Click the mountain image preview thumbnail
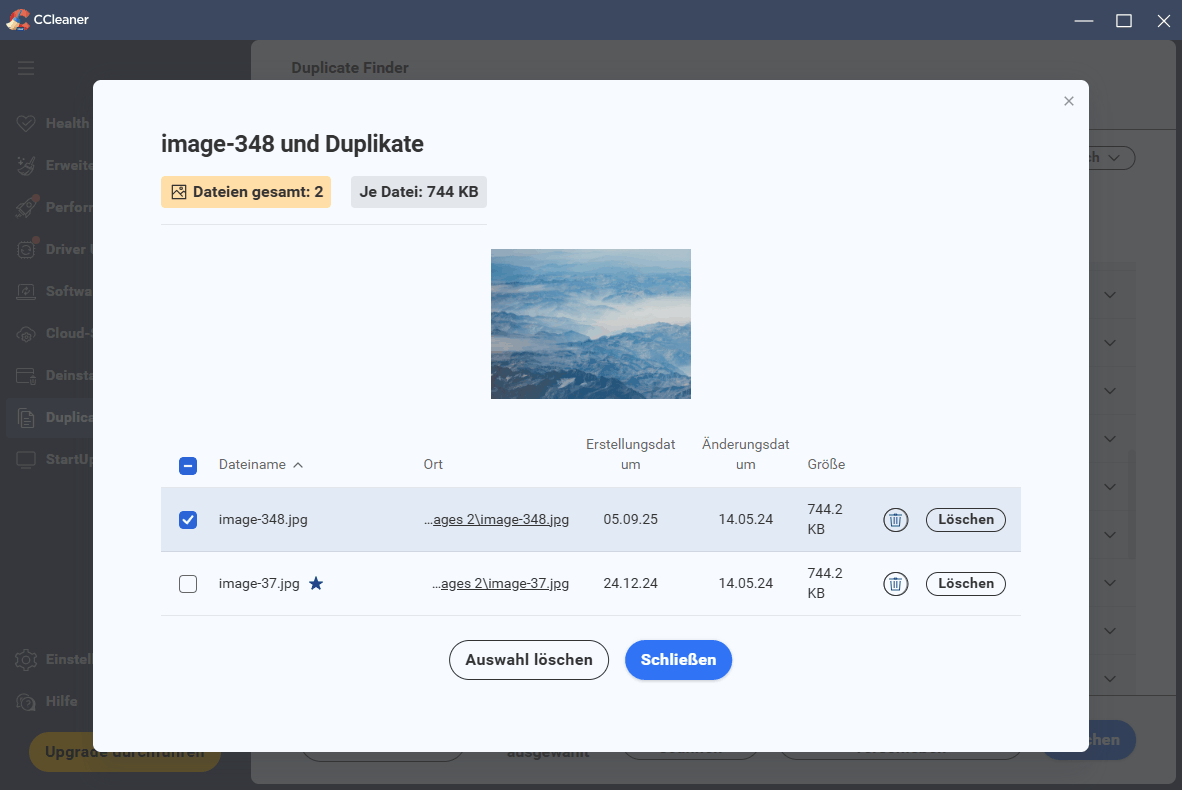 (590, 324)
